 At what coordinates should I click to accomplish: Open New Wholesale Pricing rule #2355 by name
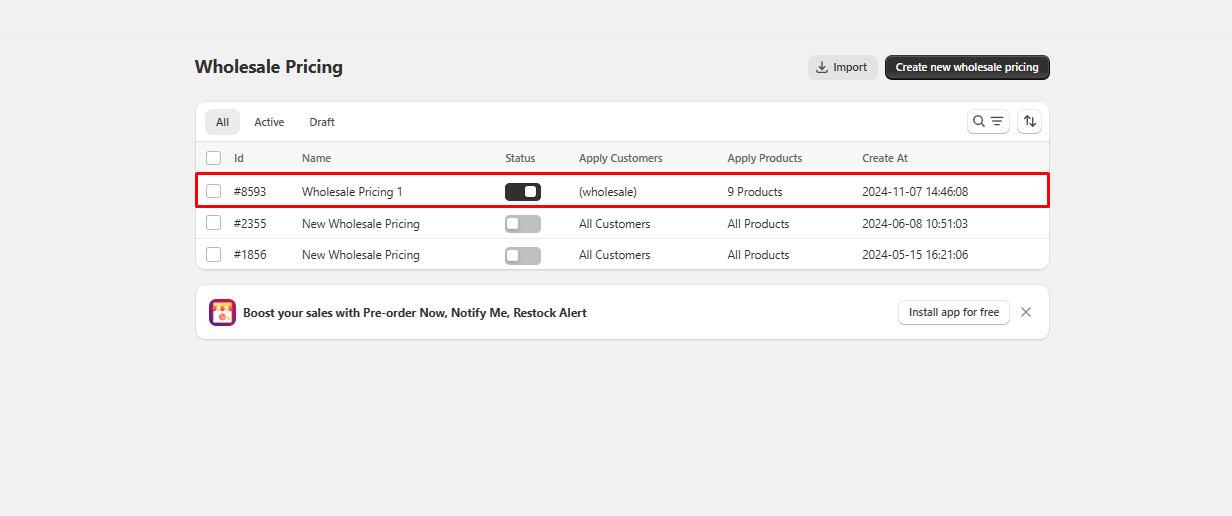pyautogui.click(x=361, y=224)
